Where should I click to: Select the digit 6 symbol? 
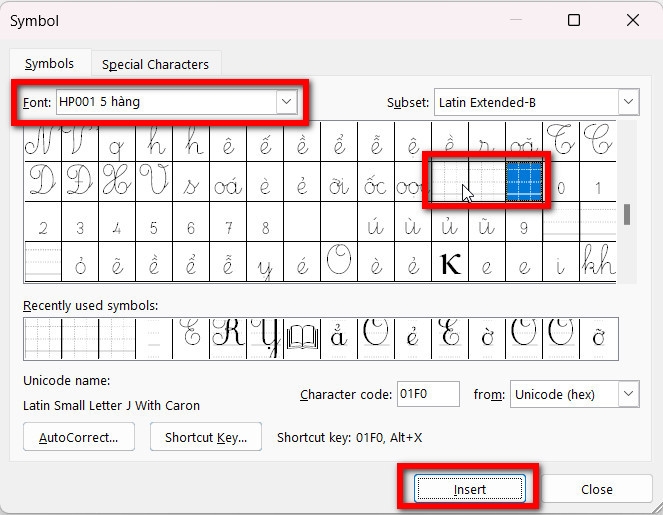[x=191, y=222]
